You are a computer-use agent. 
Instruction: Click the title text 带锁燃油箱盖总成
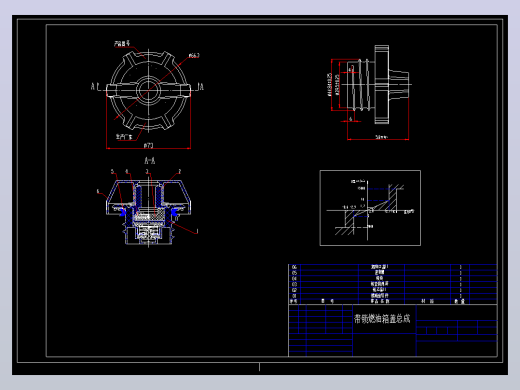[x=382, y=319]
